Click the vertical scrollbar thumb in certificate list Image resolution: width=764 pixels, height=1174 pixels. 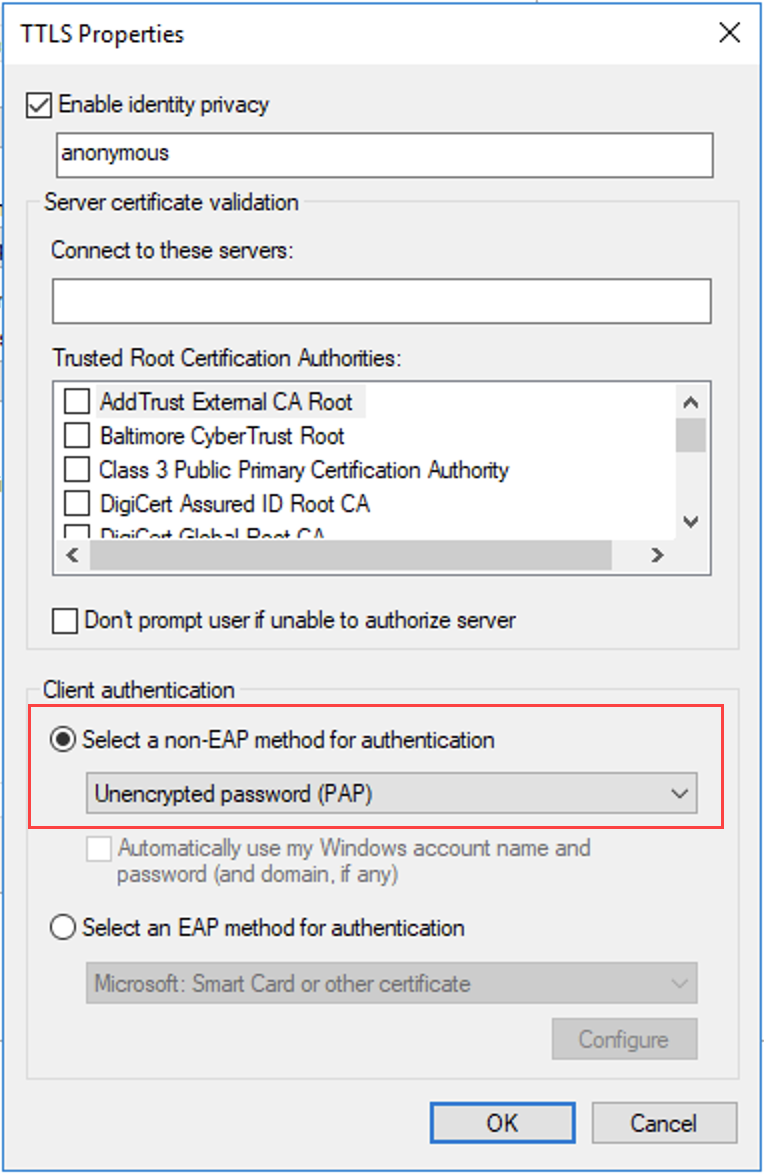click(691, 436)
